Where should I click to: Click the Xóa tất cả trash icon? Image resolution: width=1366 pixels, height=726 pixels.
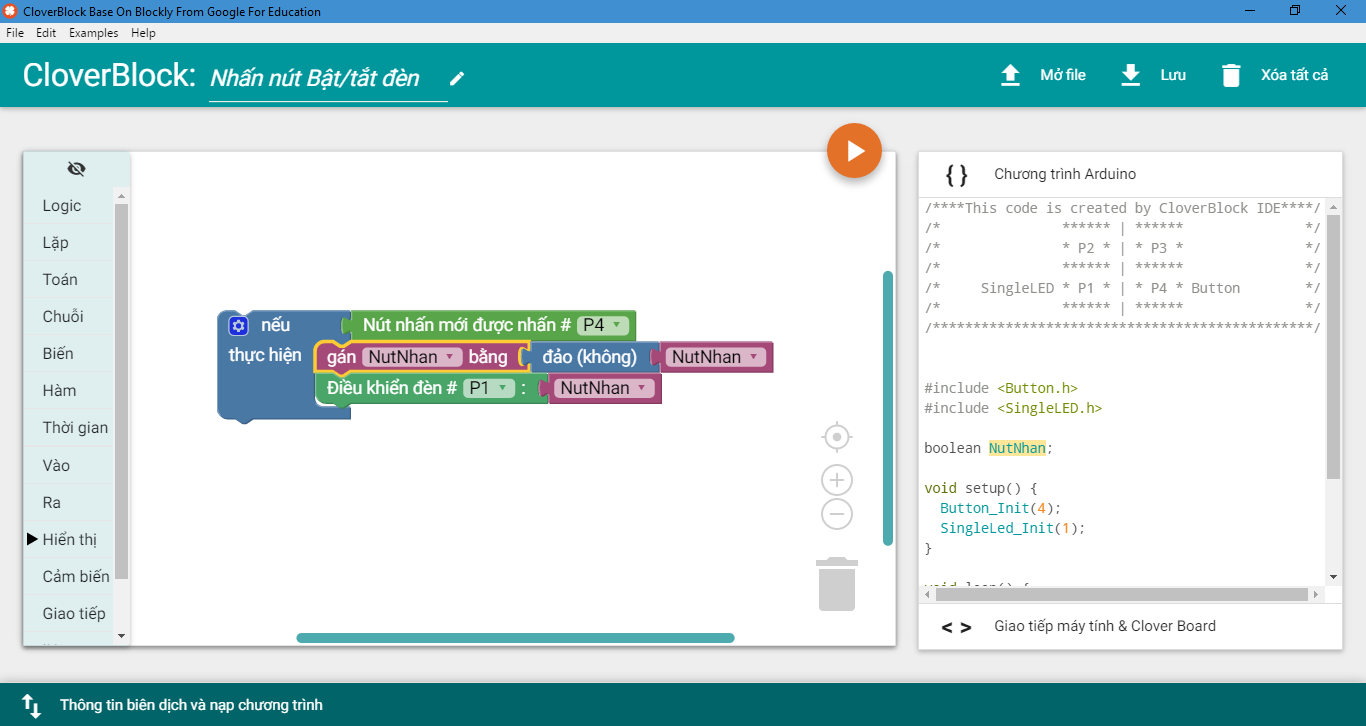tap(1231, 75)
